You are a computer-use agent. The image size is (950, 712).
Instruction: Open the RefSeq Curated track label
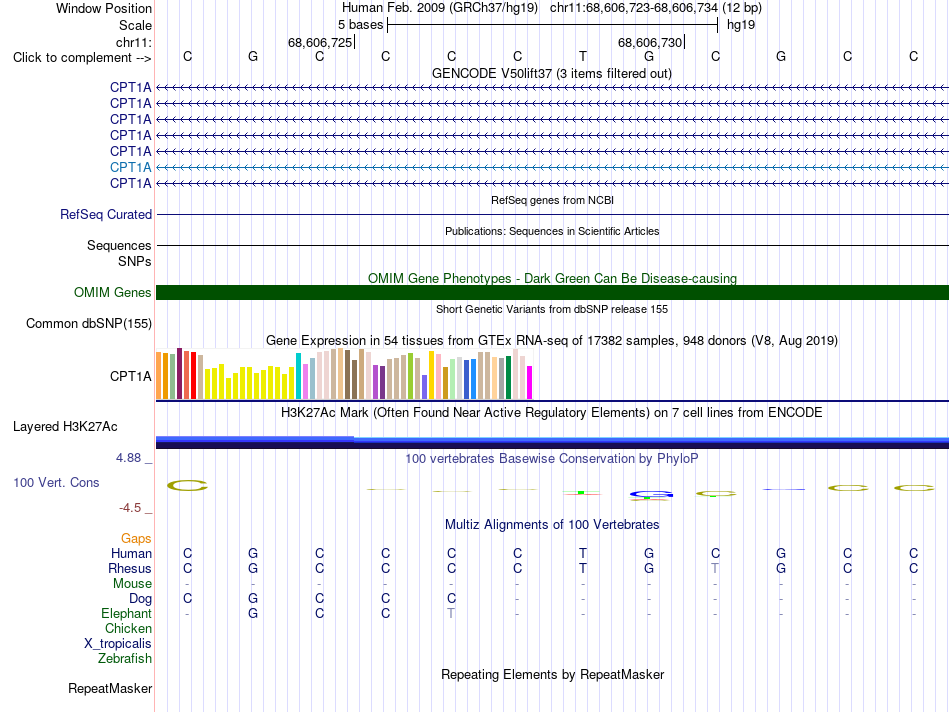point(106,215)
